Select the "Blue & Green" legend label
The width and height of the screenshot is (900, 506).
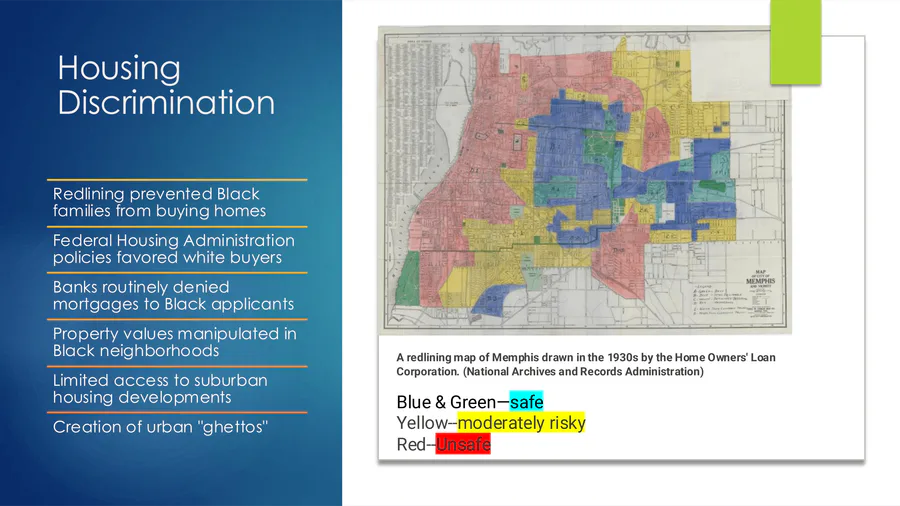pos(446,402)
